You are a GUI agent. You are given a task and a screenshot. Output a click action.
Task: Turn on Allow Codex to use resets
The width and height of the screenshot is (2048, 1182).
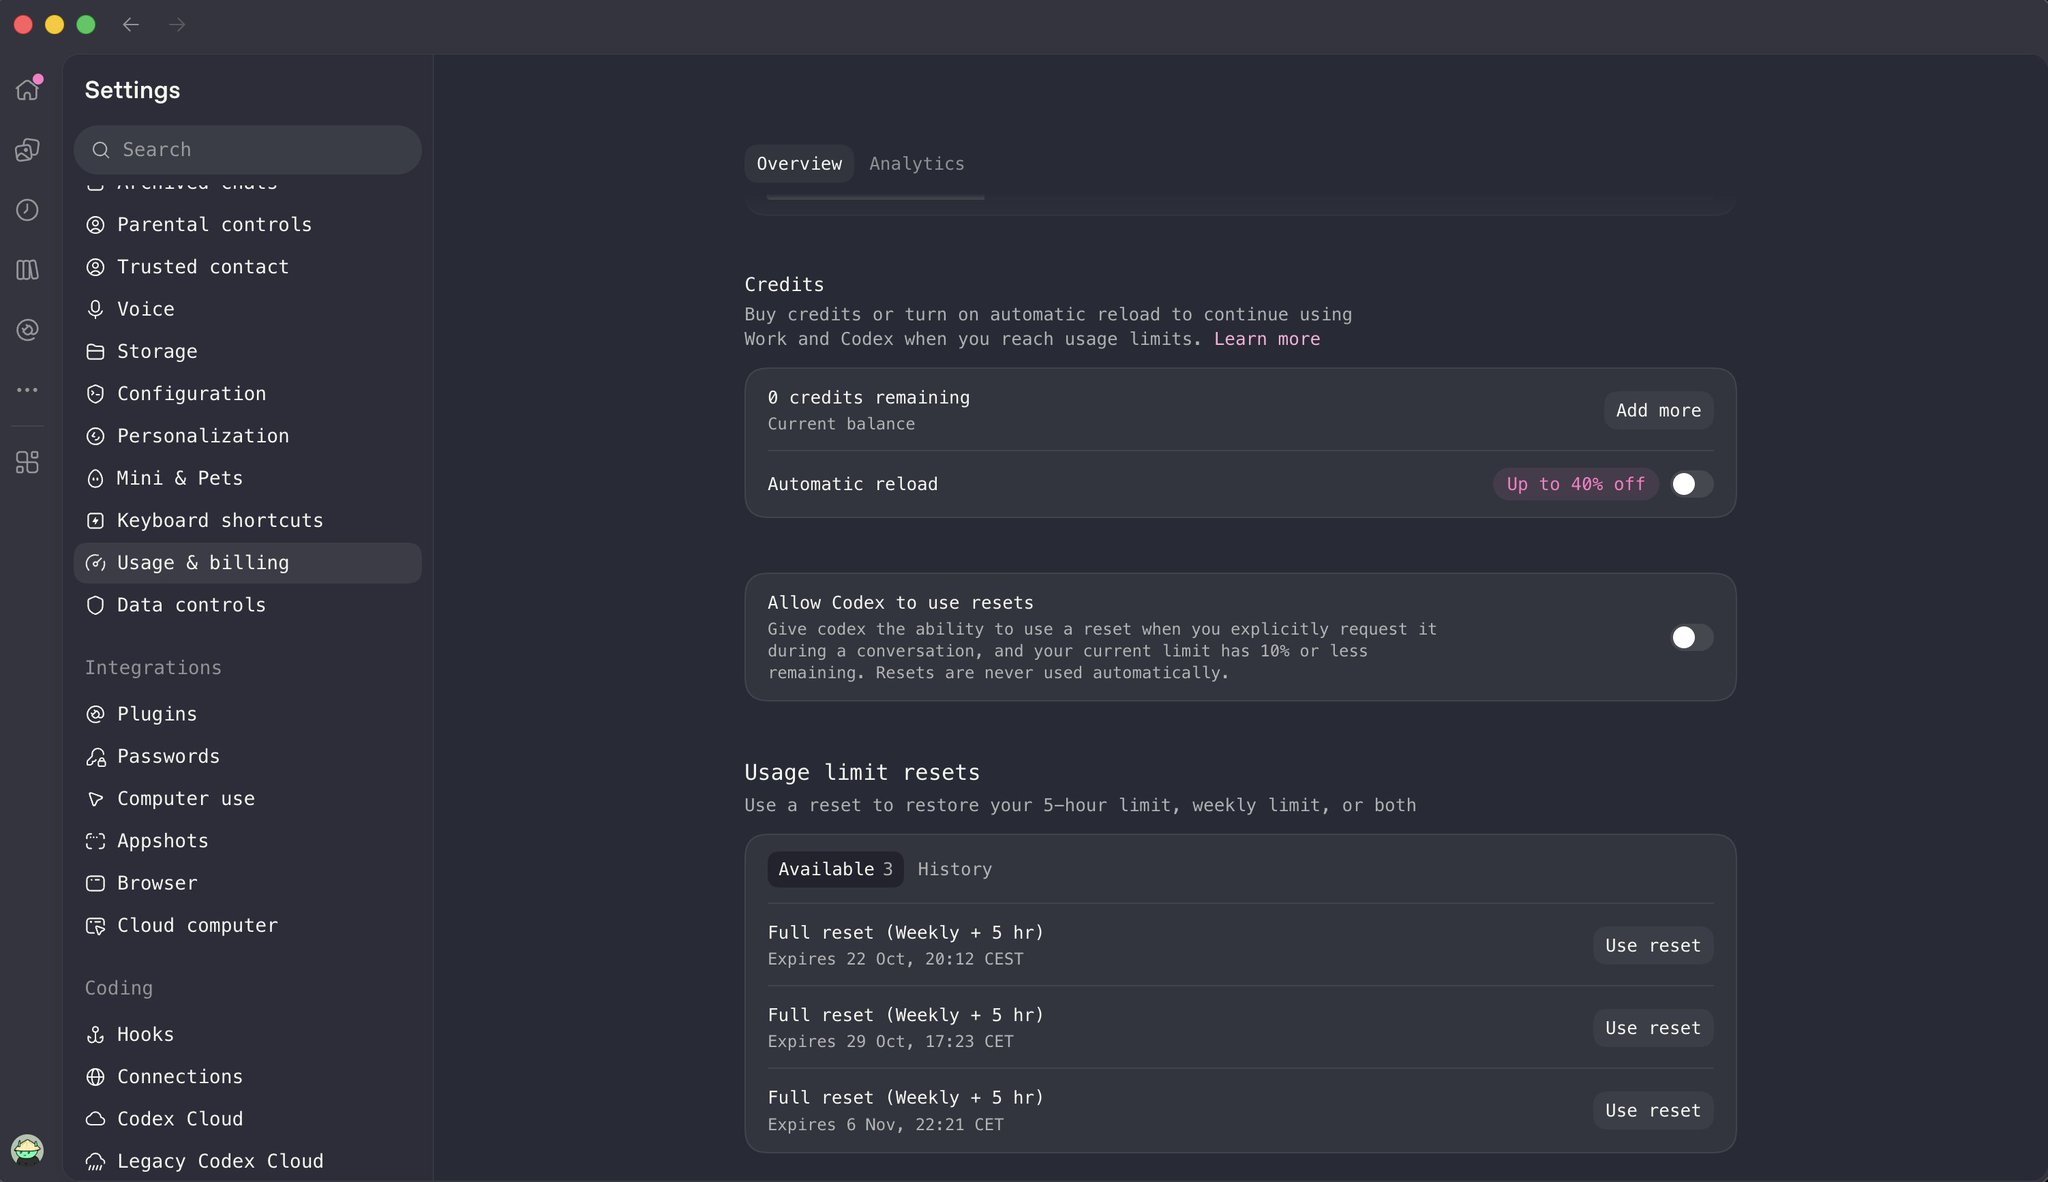(x=1691, y=637)
